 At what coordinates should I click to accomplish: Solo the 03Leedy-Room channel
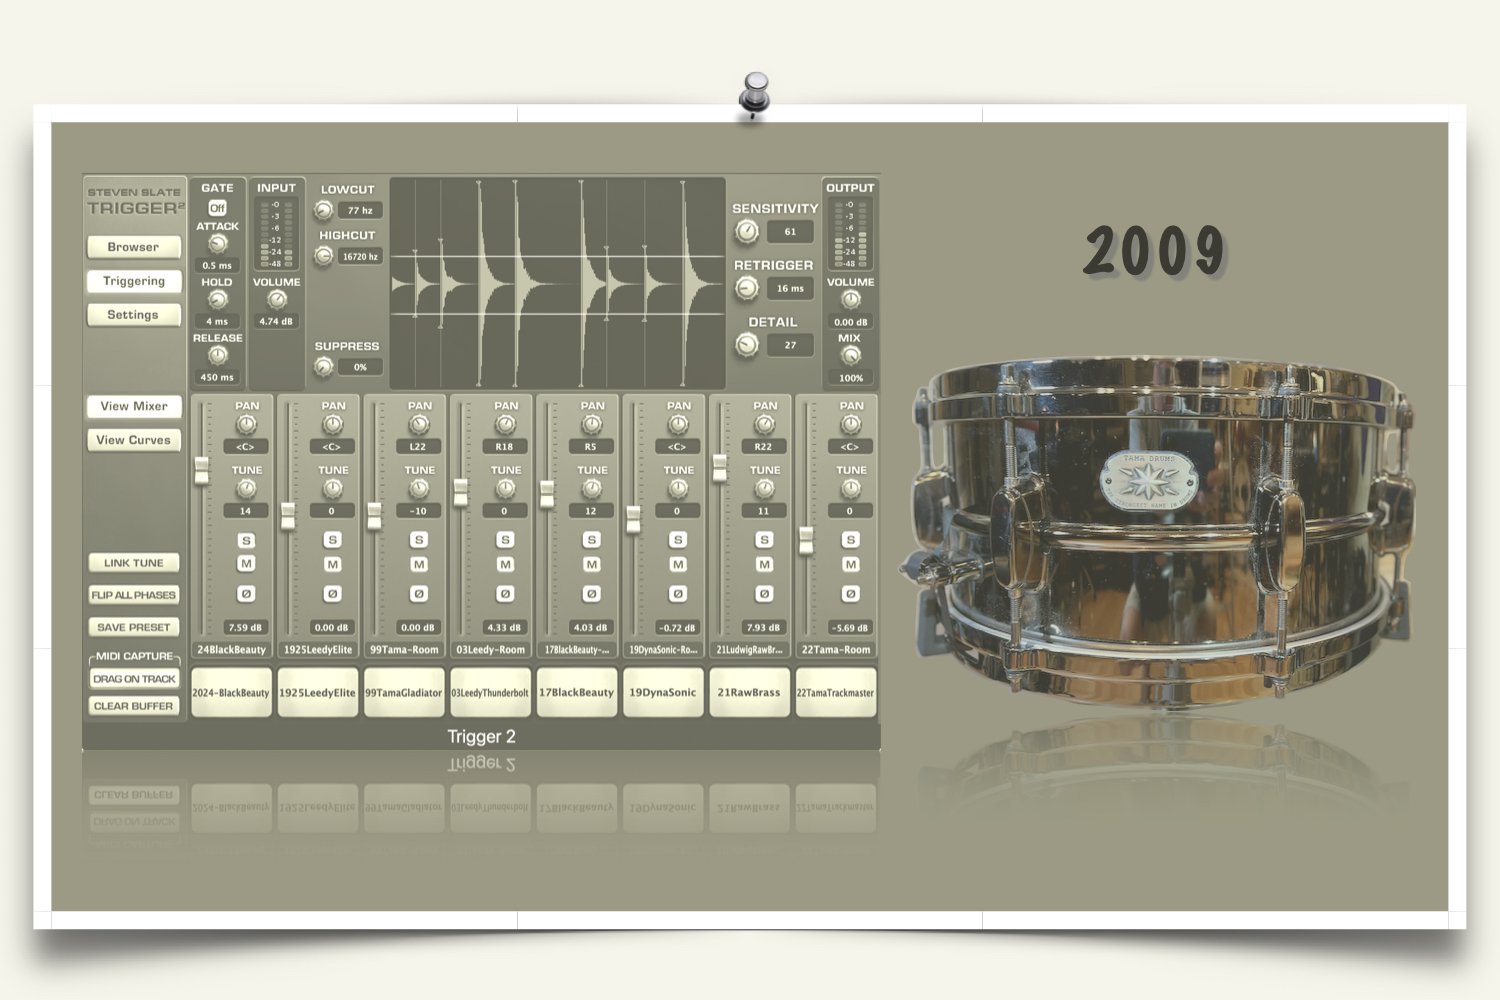pos(505,540)
